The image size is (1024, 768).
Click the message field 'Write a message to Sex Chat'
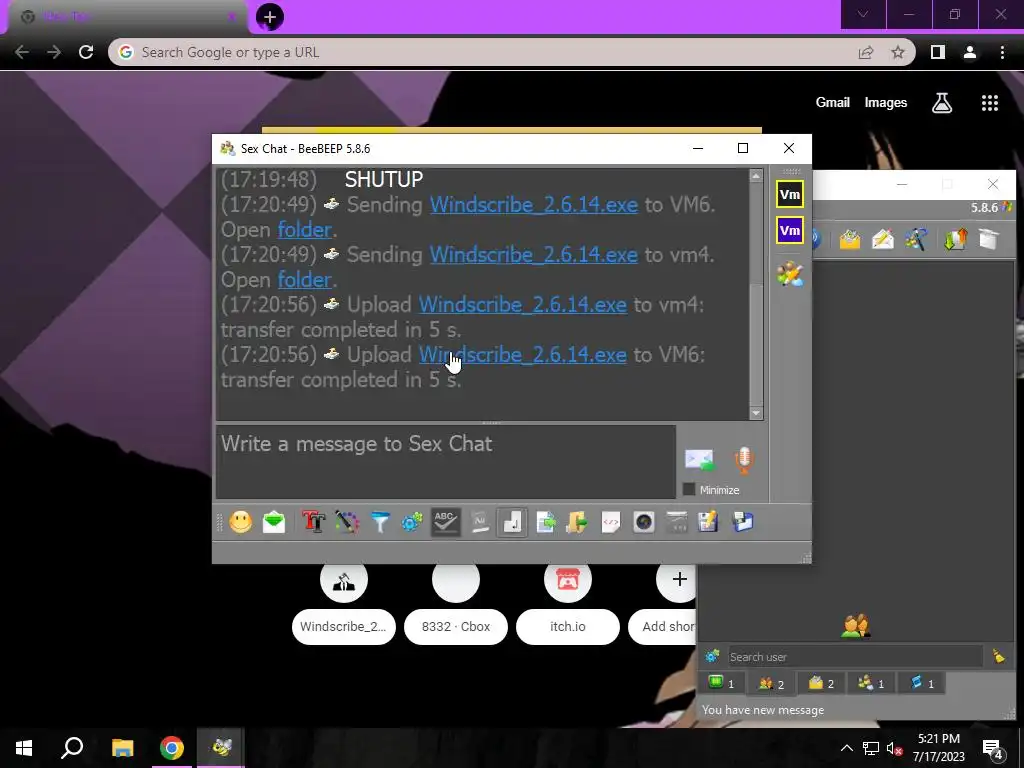(445, 462)
